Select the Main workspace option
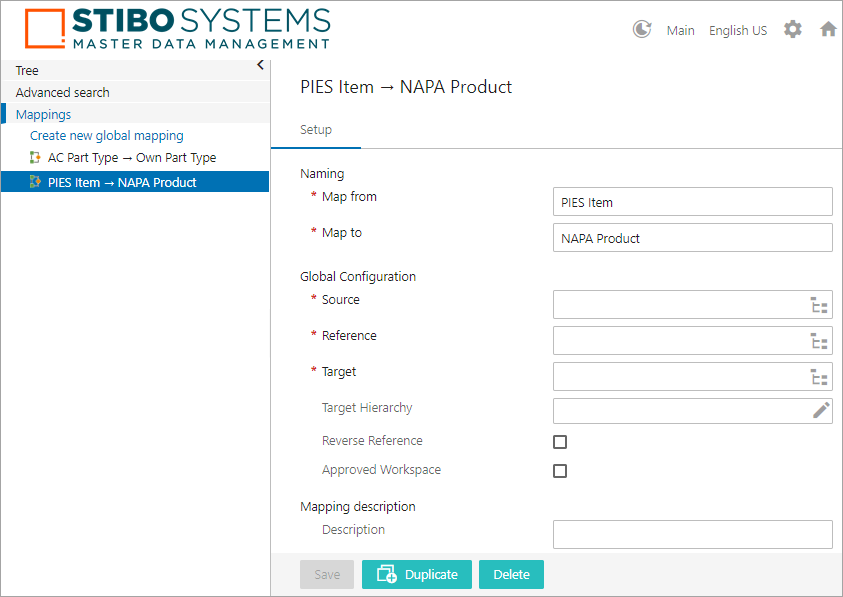The width and height of the screenshot is (843, 597). tap(680, 31)
